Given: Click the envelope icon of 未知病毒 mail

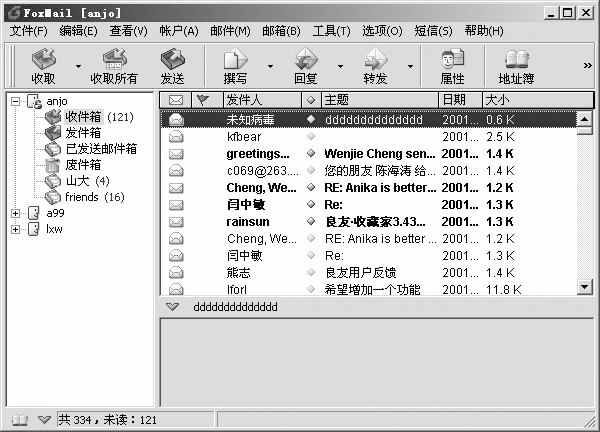Looking at the screenshot, I should (x=176, y=119).
